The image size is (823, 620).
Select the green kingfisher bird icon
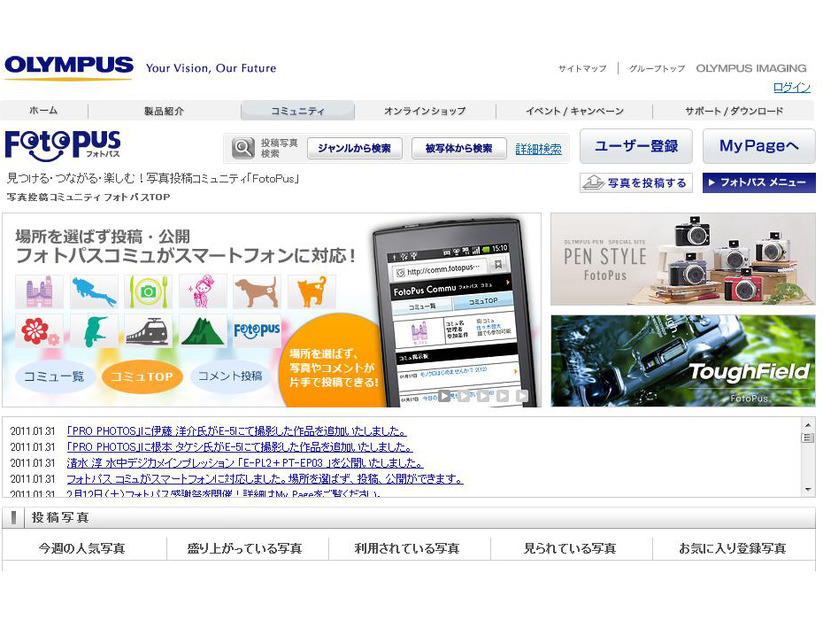94,331
